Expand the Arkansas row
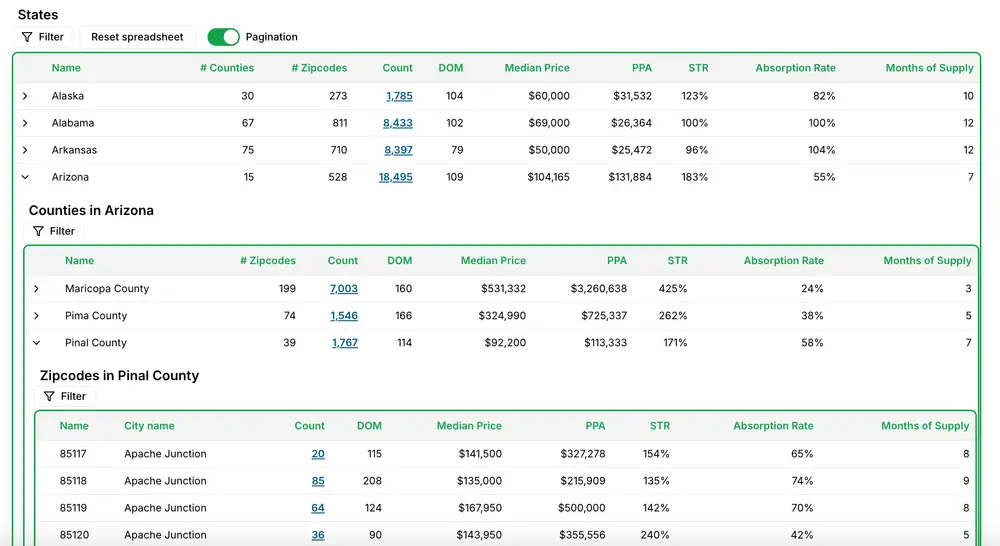 (25, 150)
